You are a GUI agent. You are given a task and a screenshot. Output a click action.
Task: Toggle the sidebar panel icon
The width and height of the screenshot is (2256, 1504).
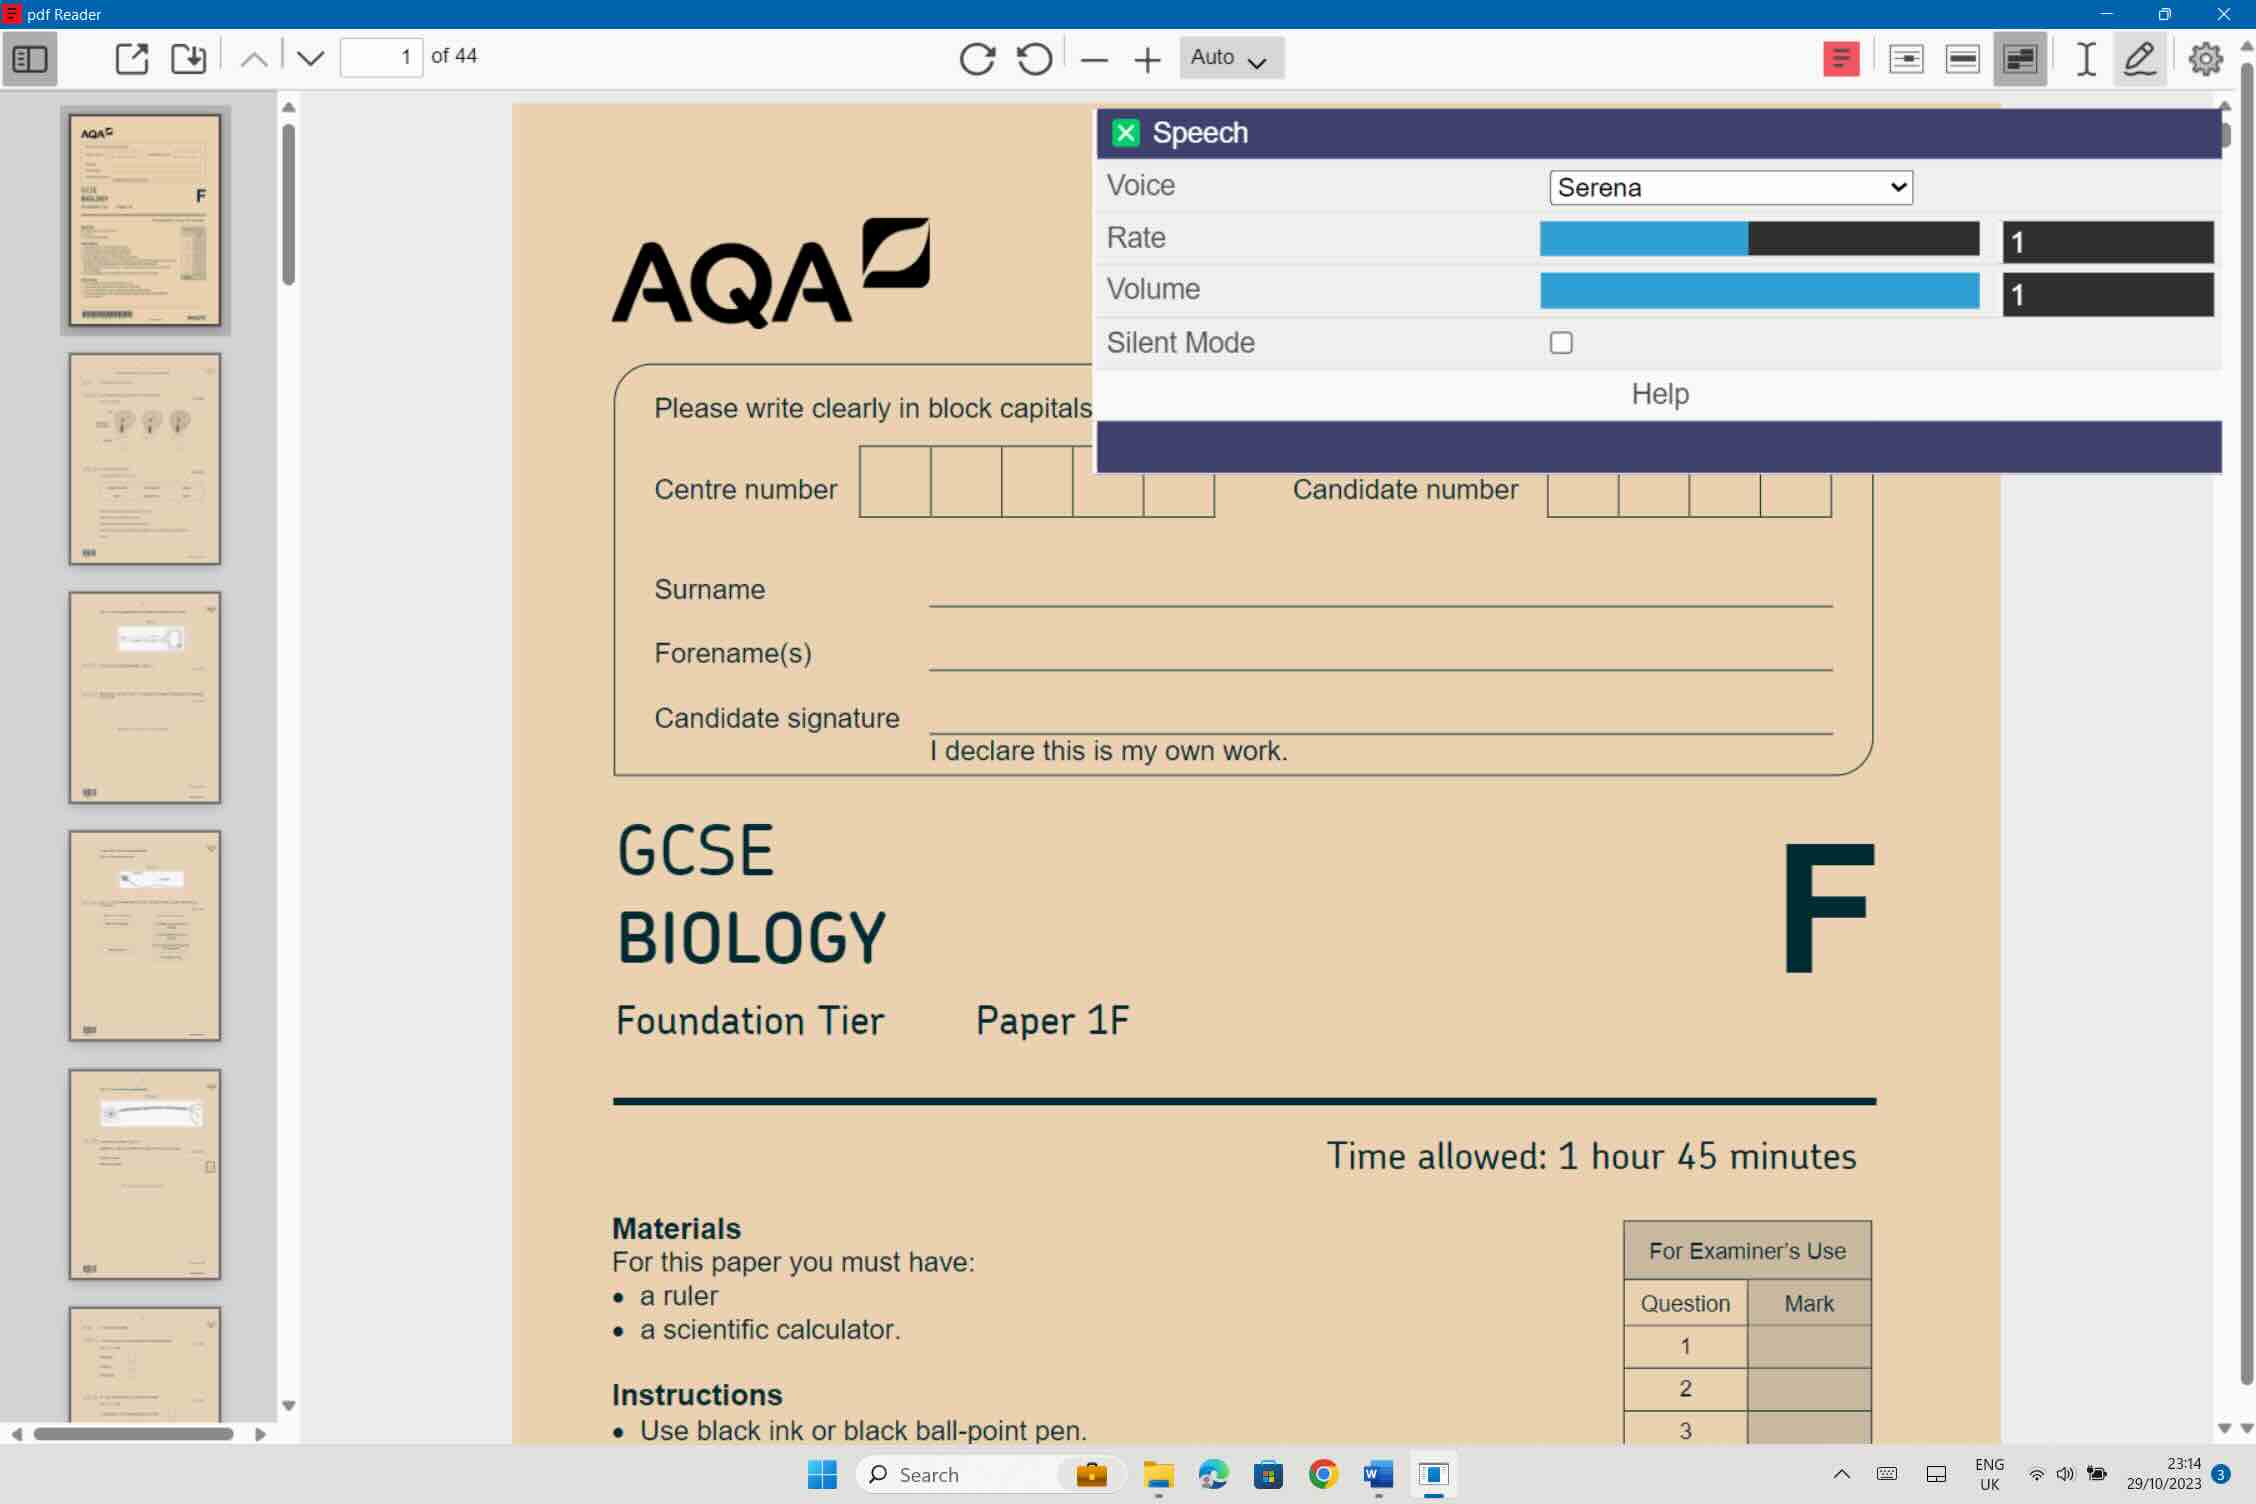tap(30, 58)
